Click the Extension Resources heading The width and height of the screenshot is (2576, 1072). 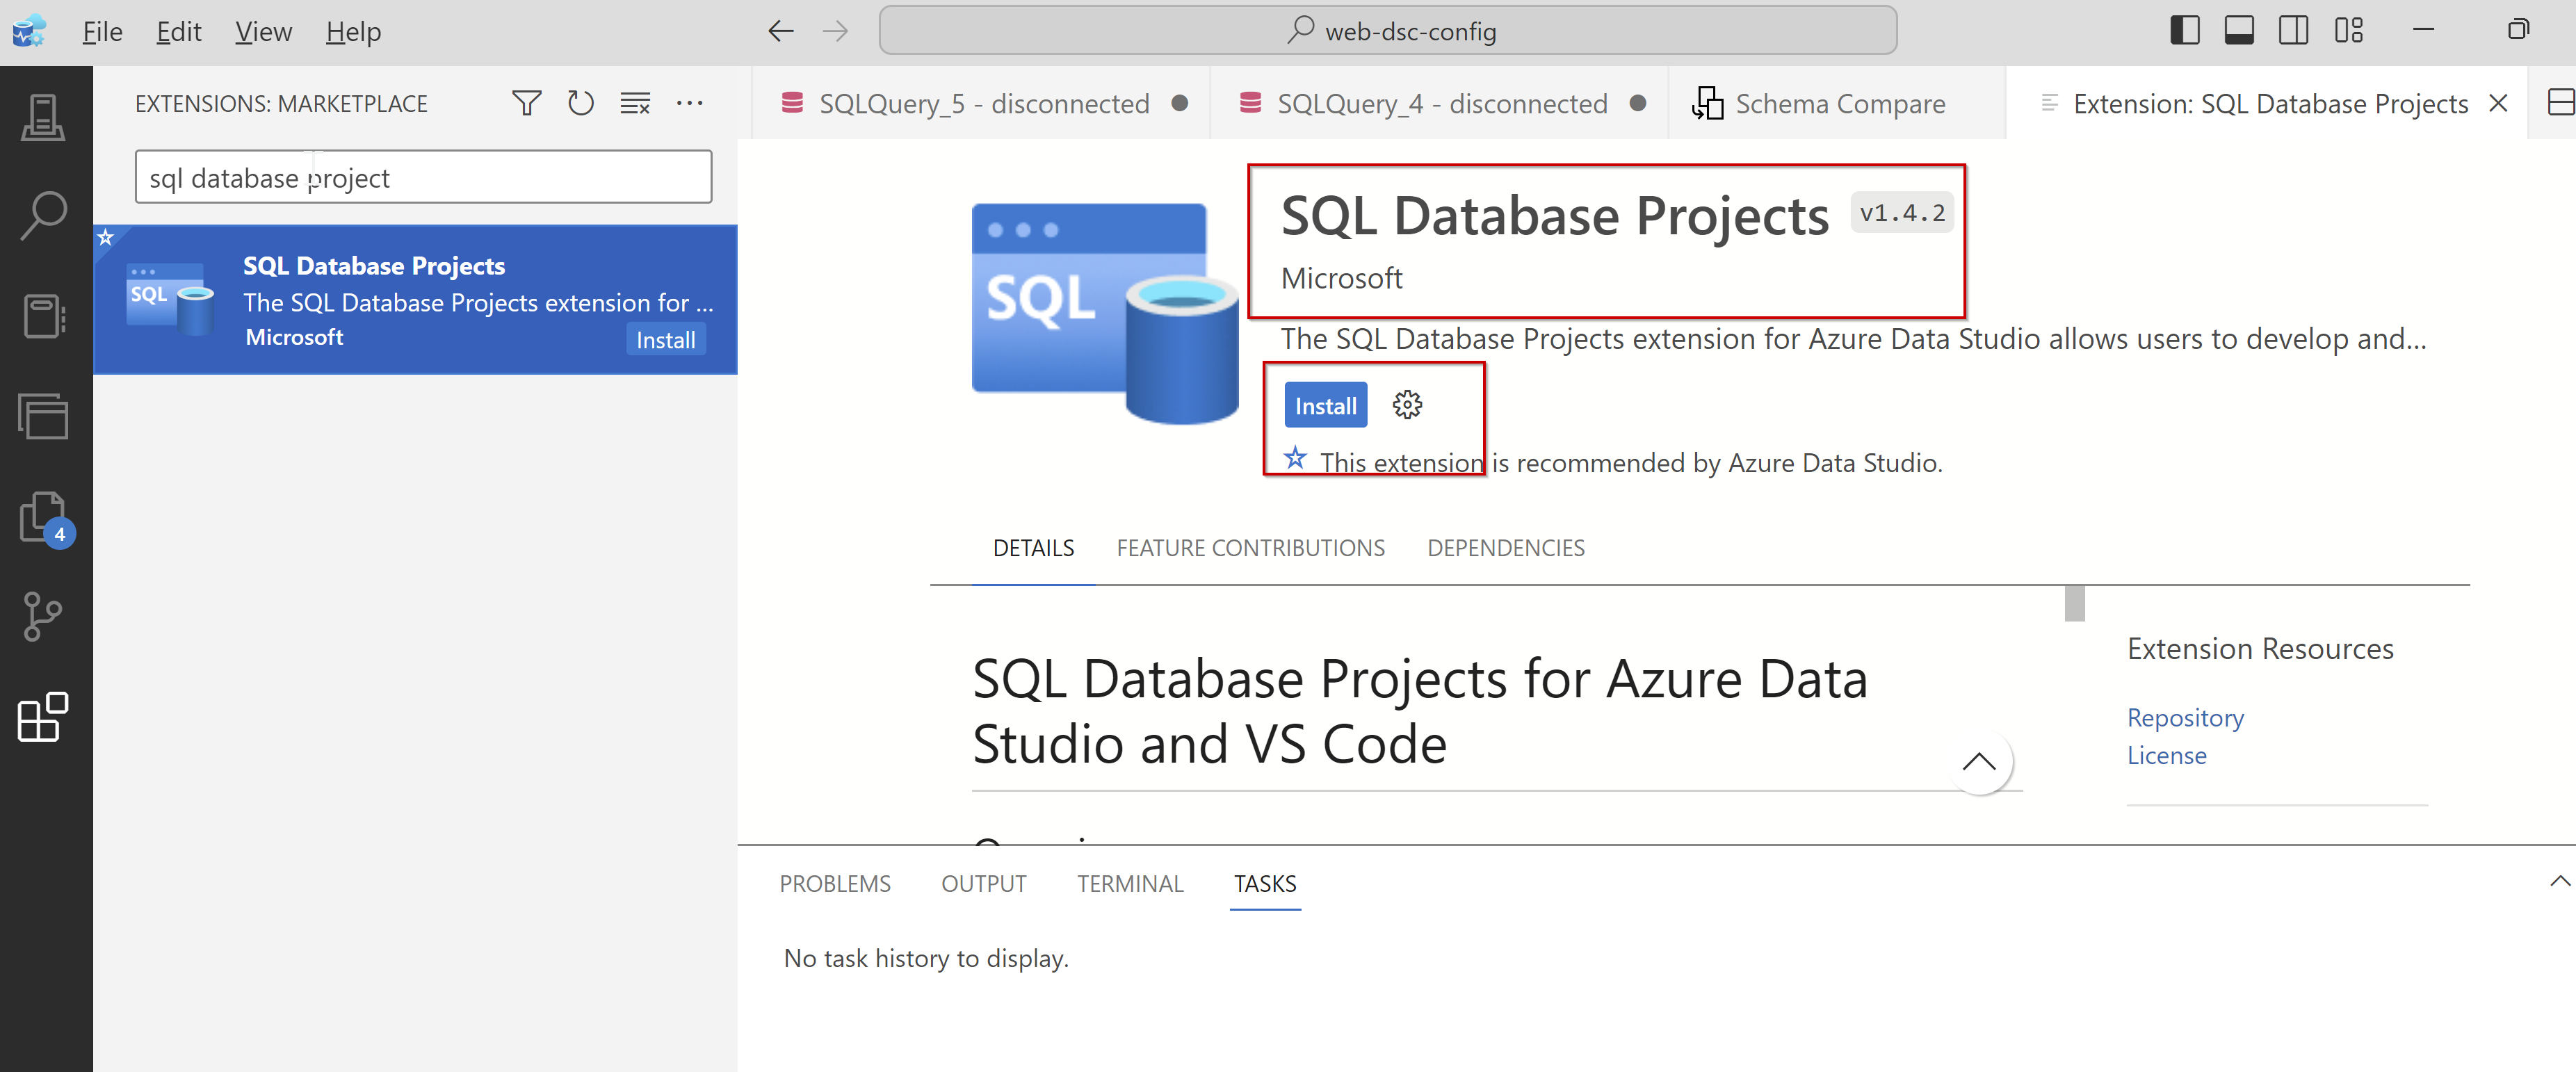tap(2260, 649)
